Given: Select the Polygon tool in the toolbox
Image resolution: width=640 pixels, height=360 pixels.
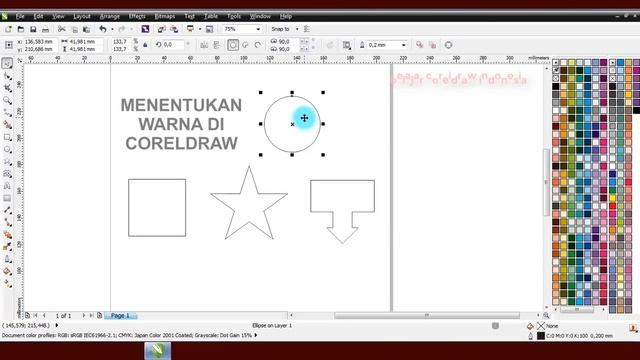Looking at the screenshot, I should [7, 162].
